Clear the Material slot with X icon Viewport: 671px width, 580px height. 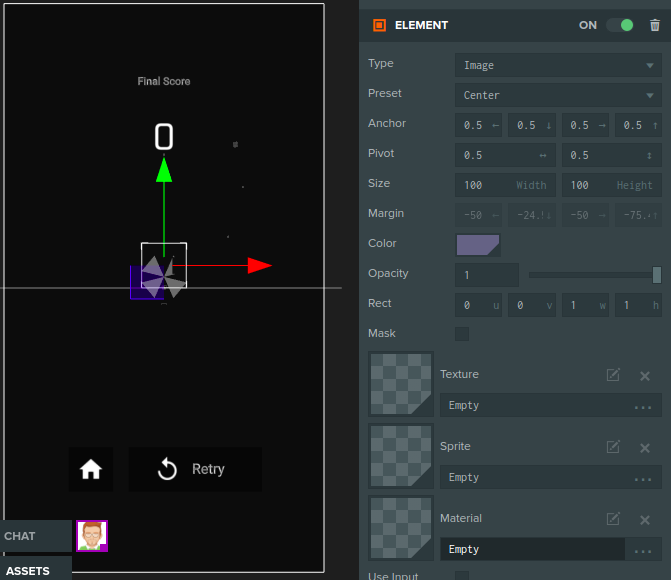click(x=645, y=520)
